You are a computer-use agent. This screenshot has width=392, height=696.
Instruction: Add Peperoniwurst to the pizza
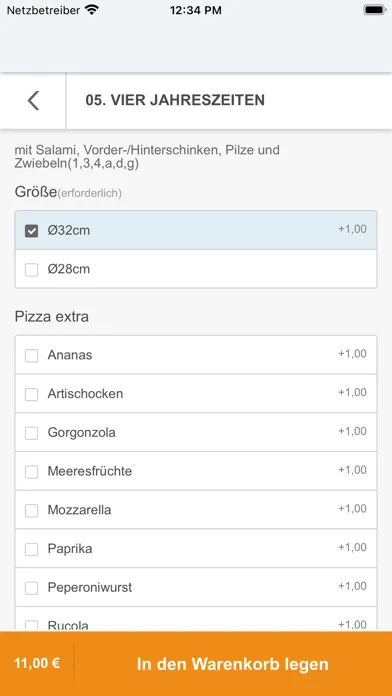tap(31, 588)
